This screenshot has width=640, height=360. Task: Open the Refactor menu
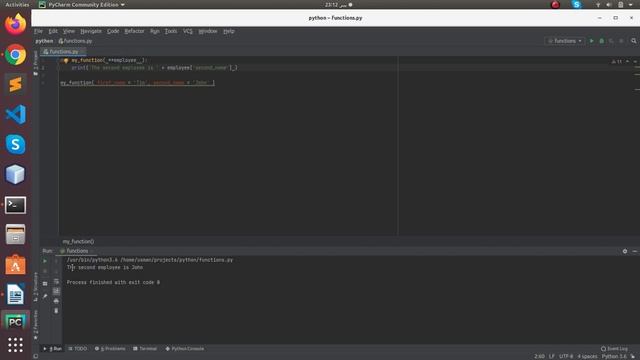click(134, 31)
